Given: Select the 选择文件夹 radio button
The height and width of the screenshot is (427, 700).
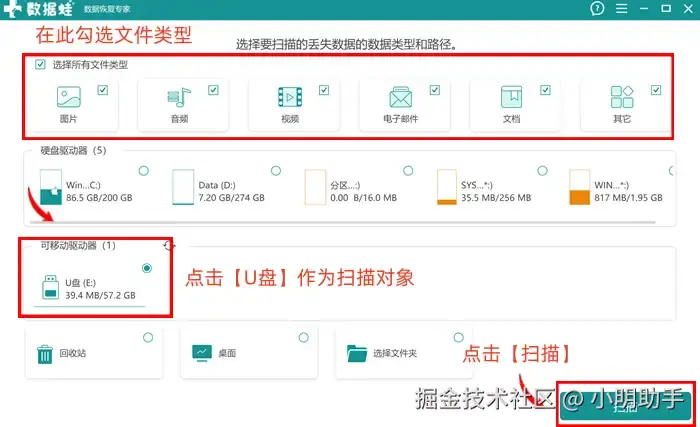Looking at the screenshot, I should click(458, 338).
